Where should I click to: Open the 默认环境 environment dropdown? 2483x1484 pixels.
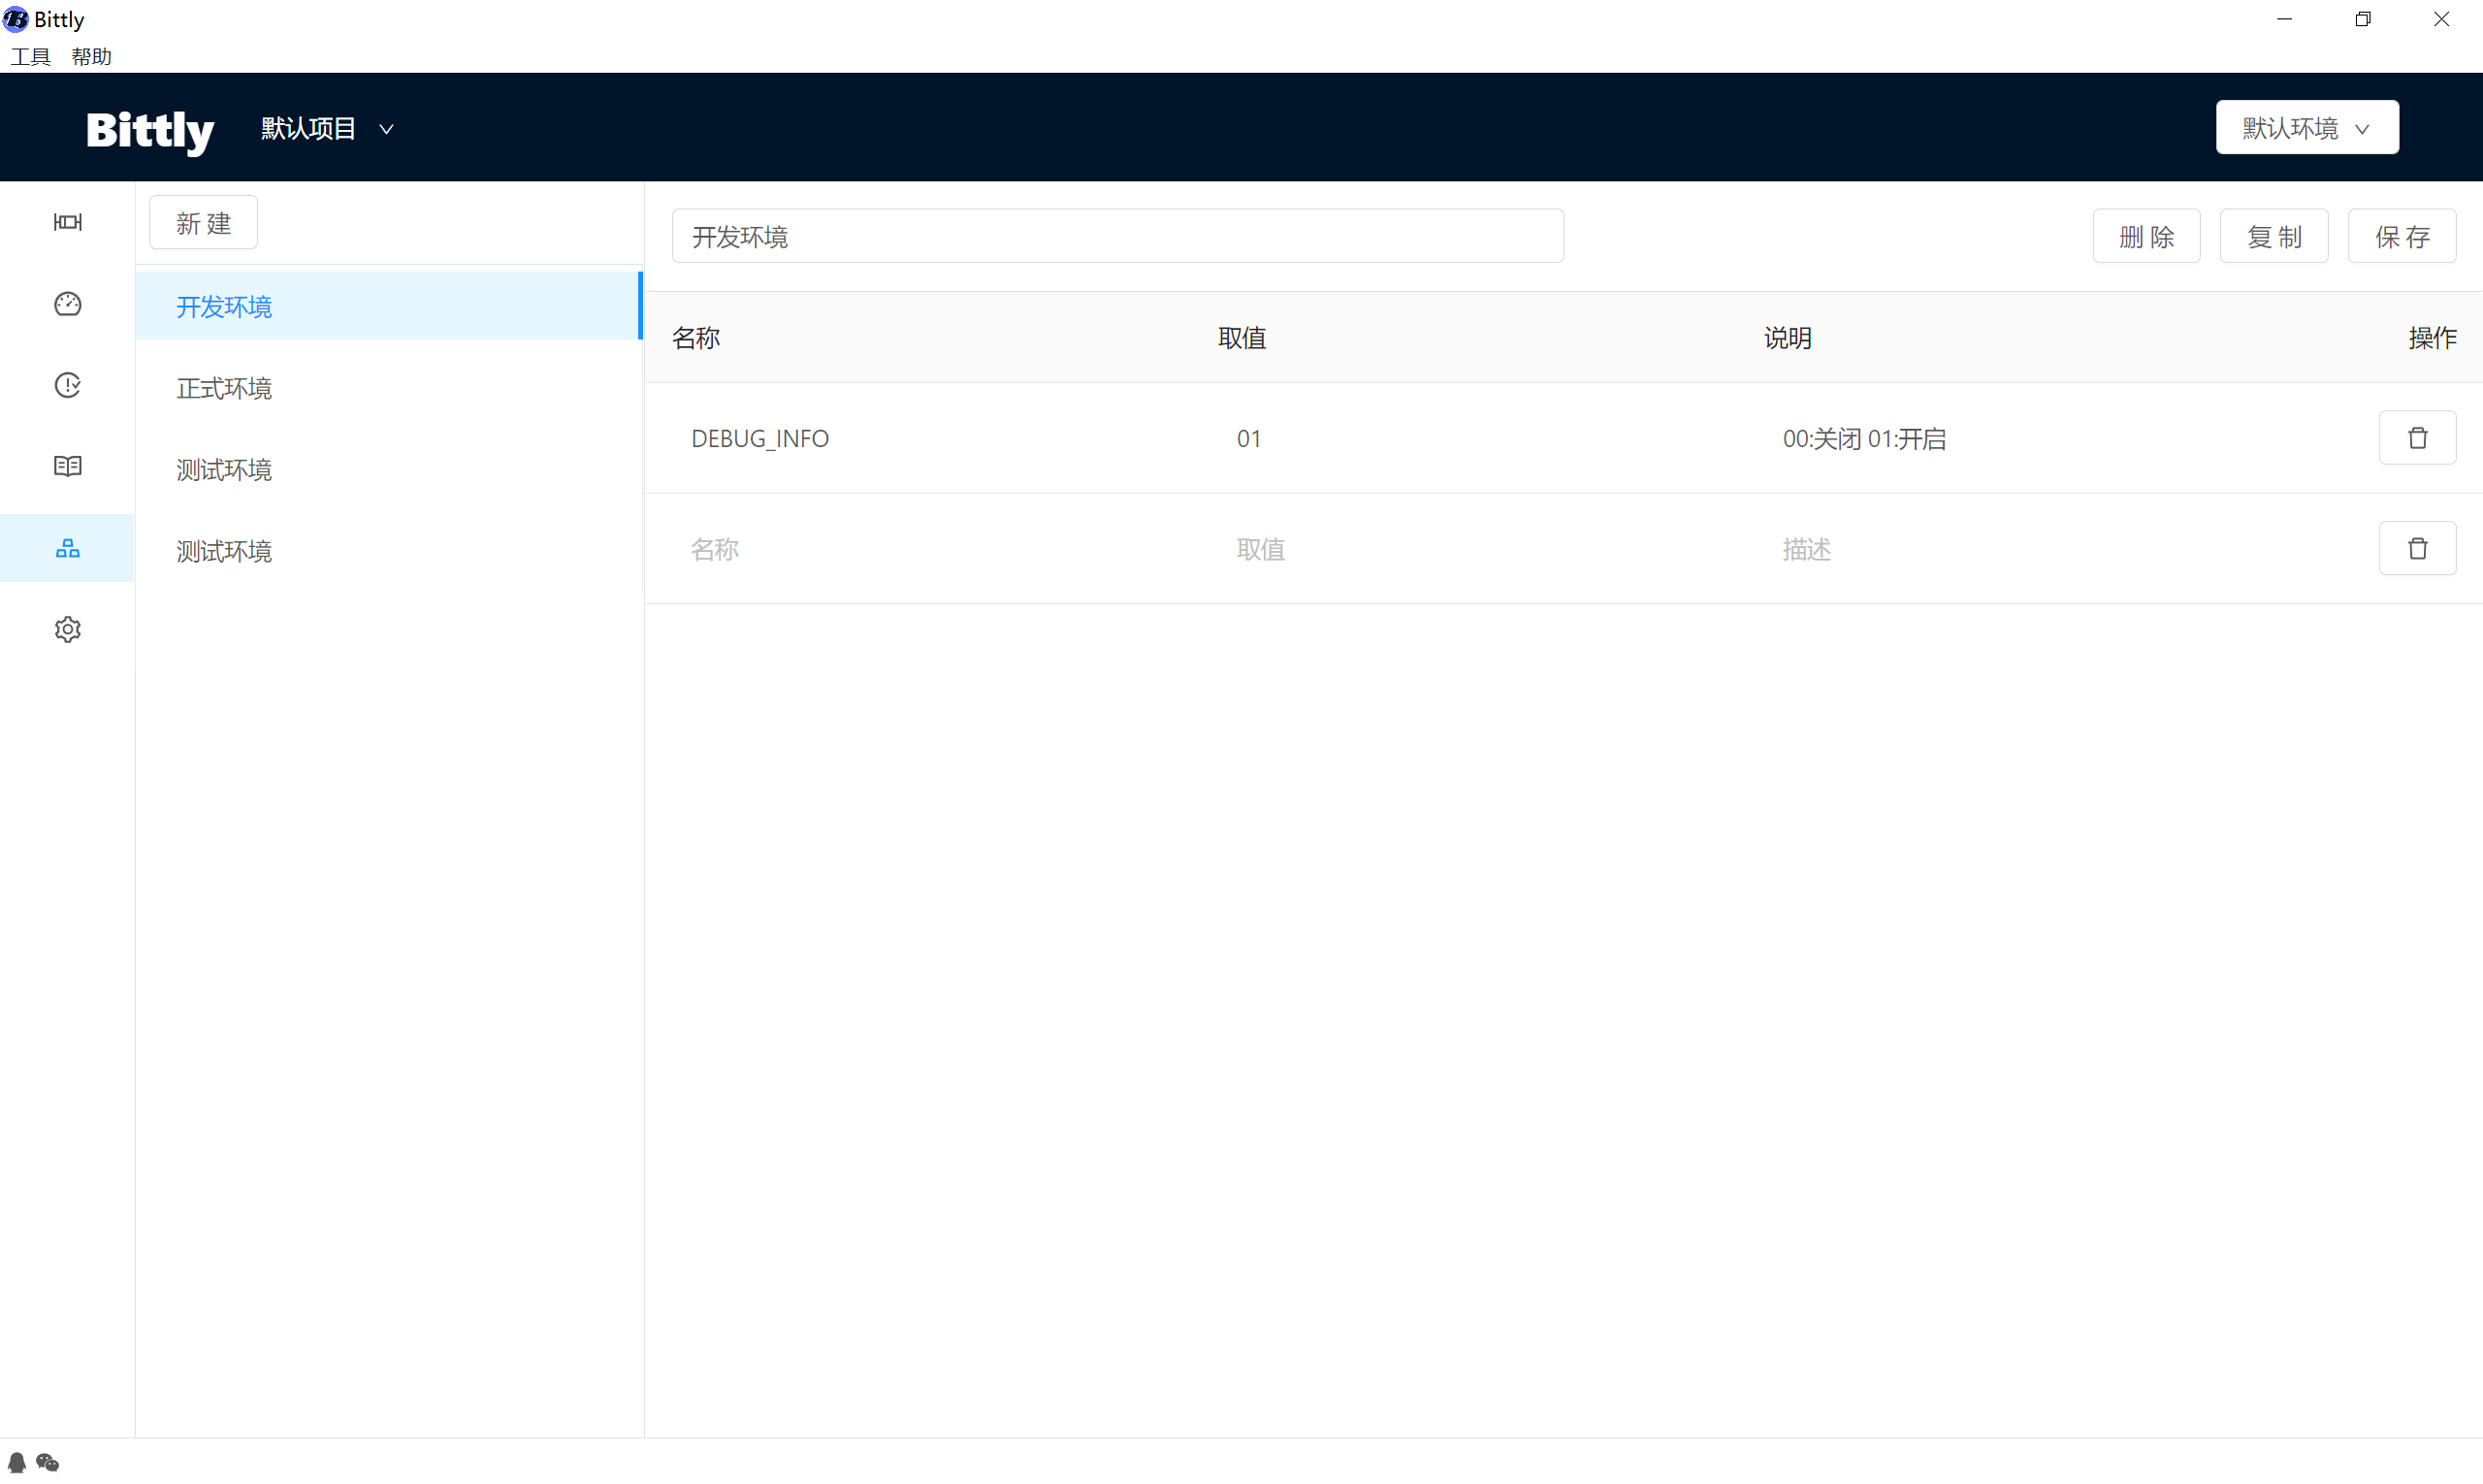click(x=2307, y=128)
